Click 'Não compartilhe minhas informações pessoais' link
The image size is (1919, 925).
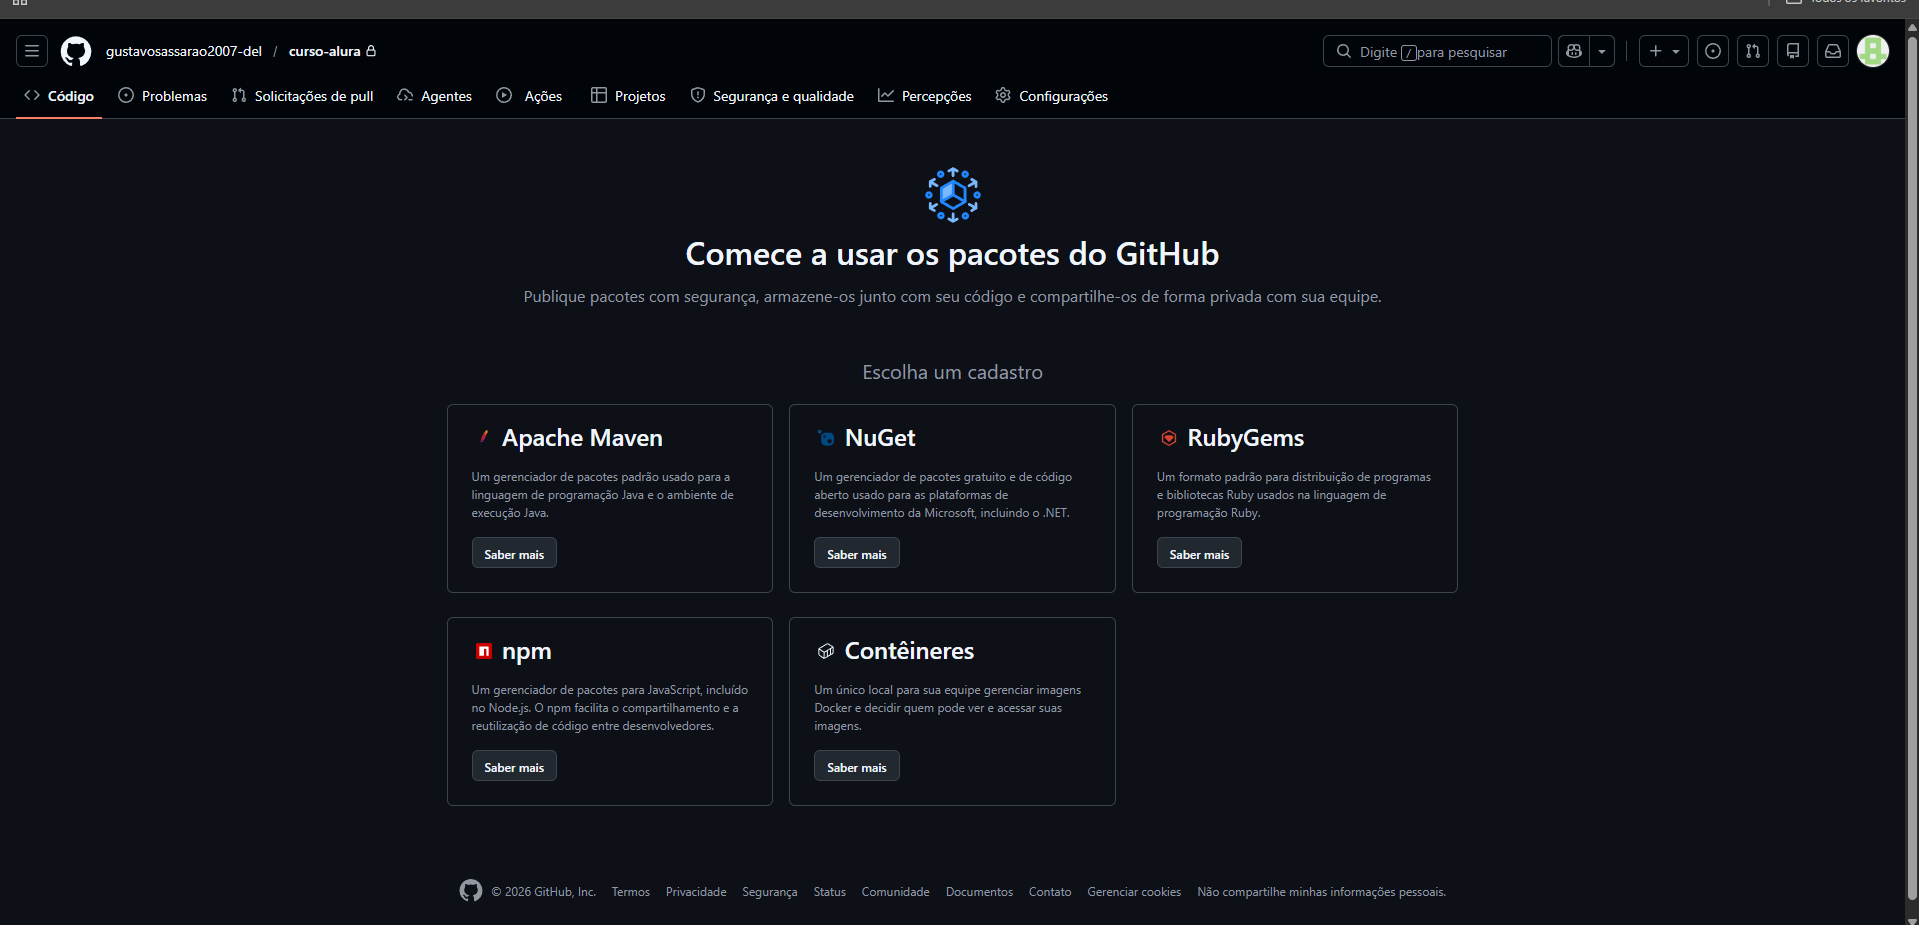1322,892
